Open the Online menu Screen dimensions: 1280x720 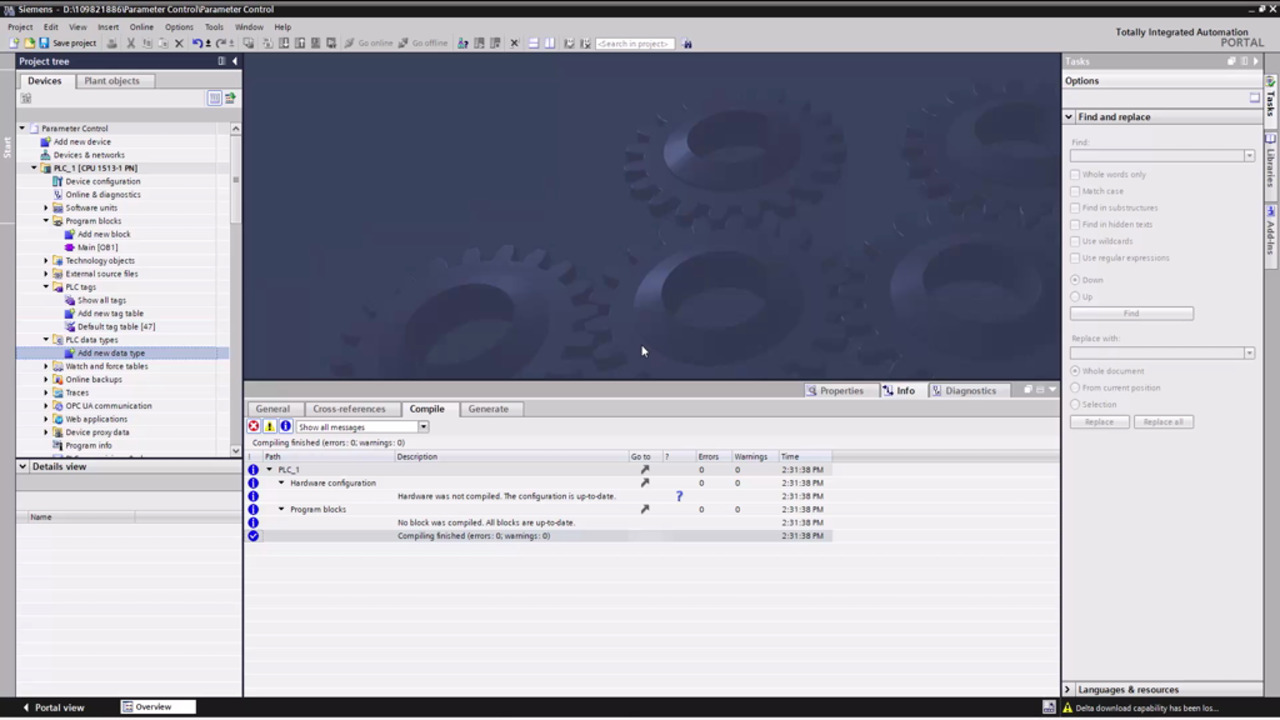pyautogui.click(x=141, y=27)
